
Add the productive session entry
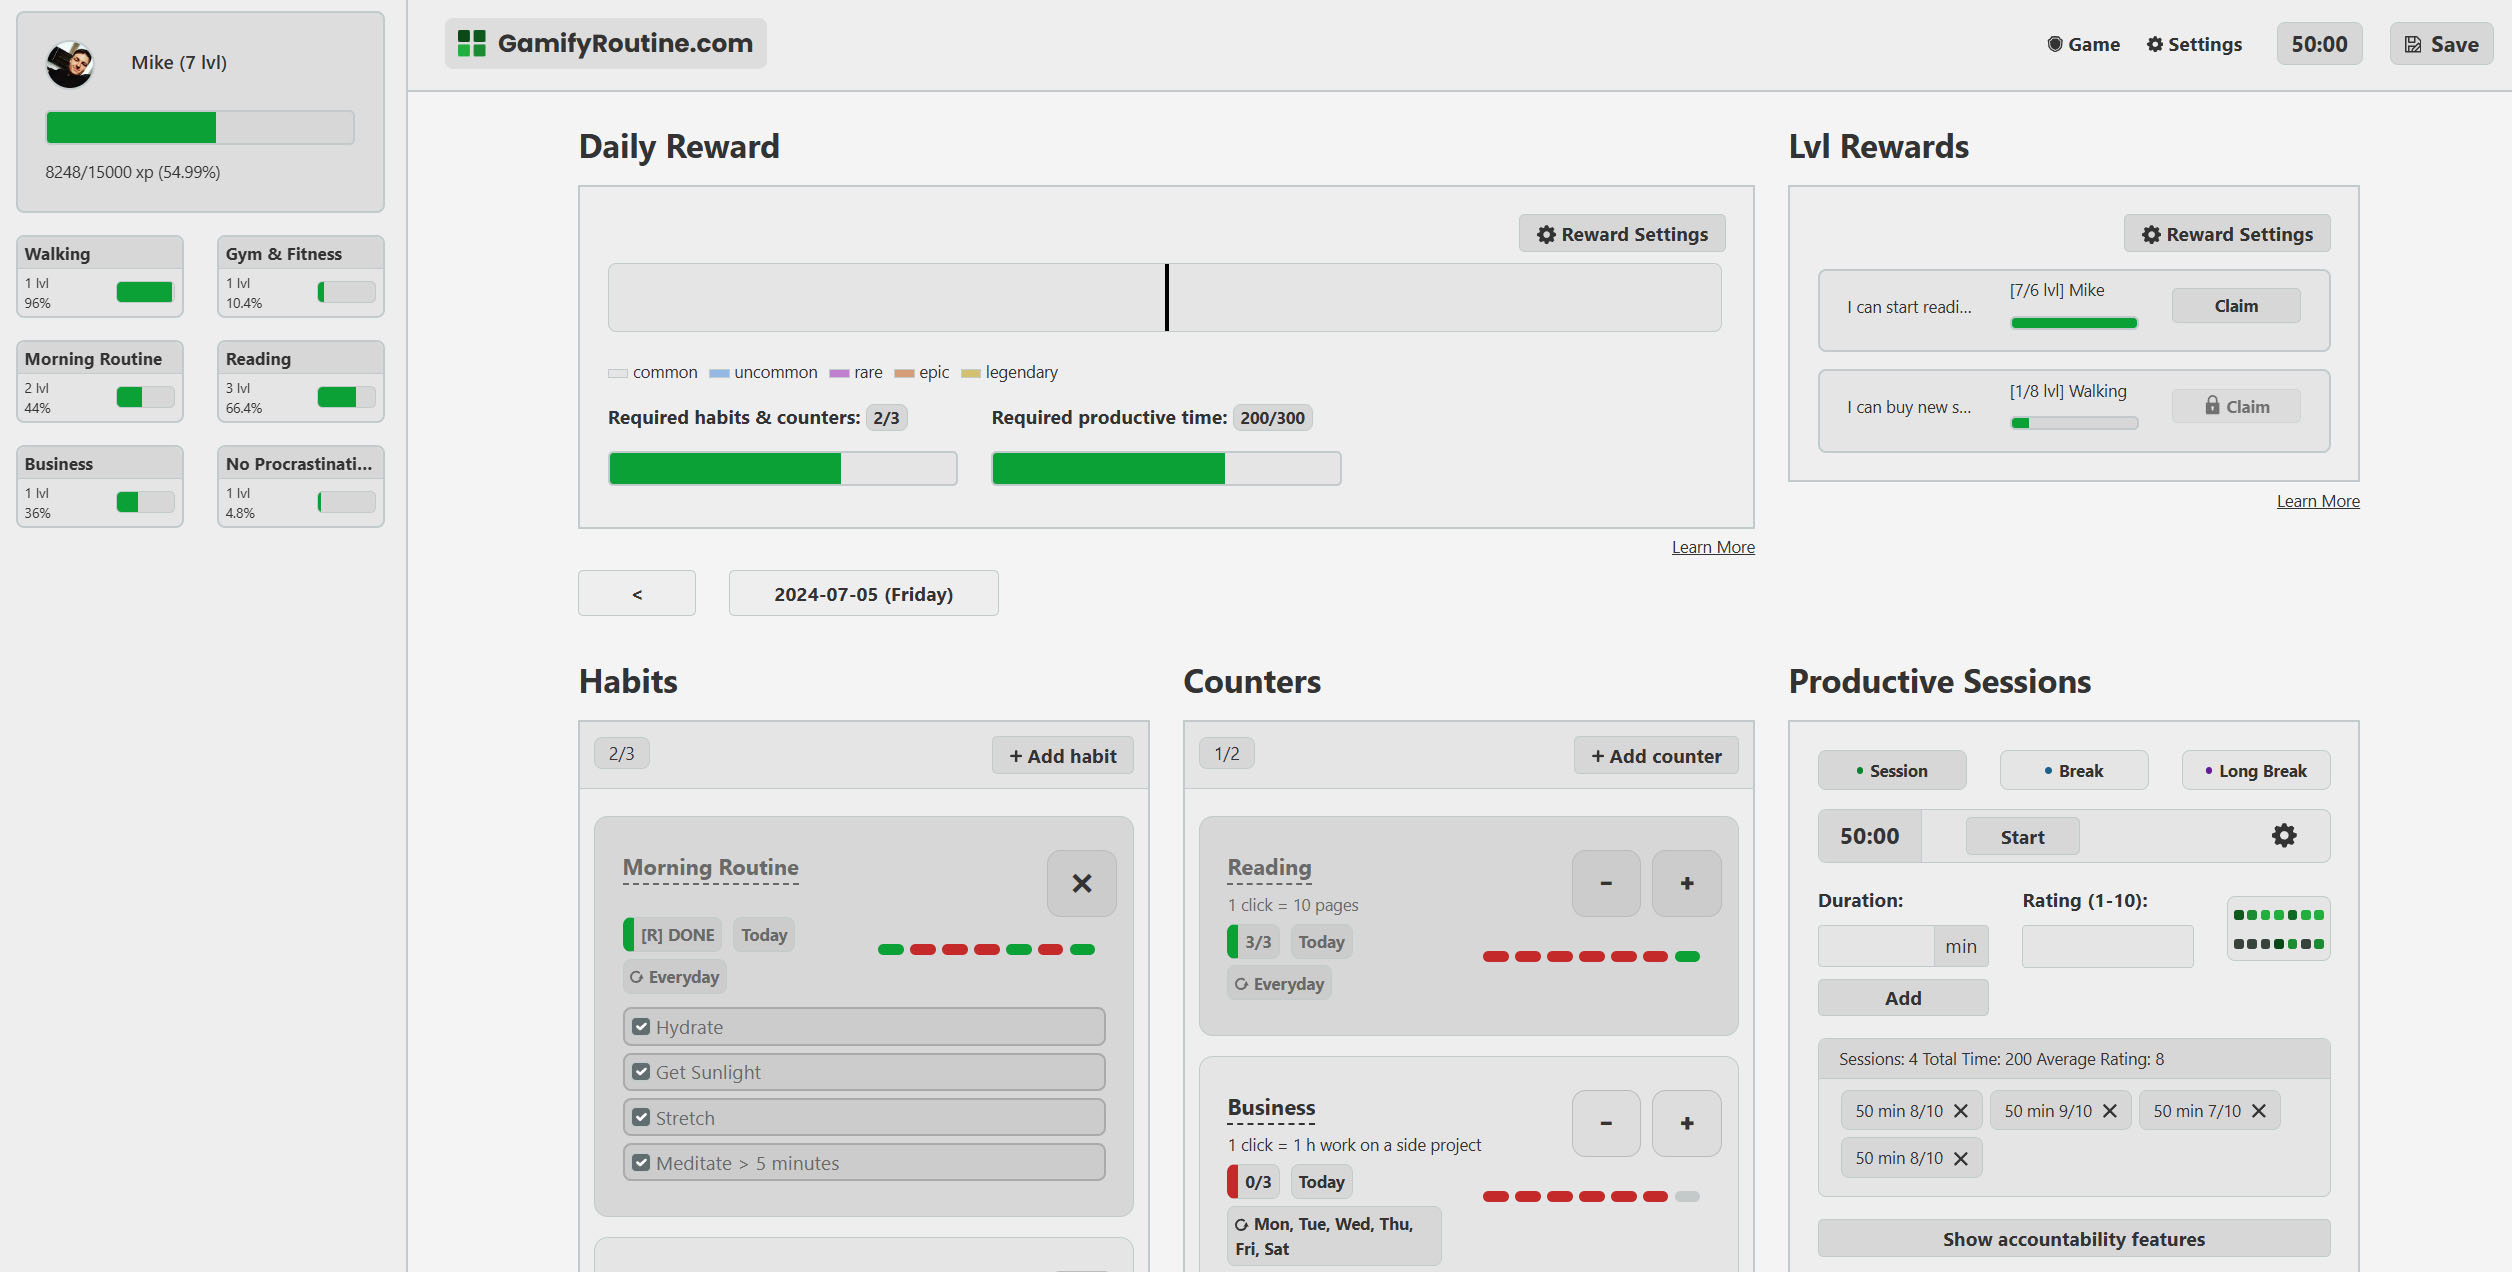click(1903, 998)
